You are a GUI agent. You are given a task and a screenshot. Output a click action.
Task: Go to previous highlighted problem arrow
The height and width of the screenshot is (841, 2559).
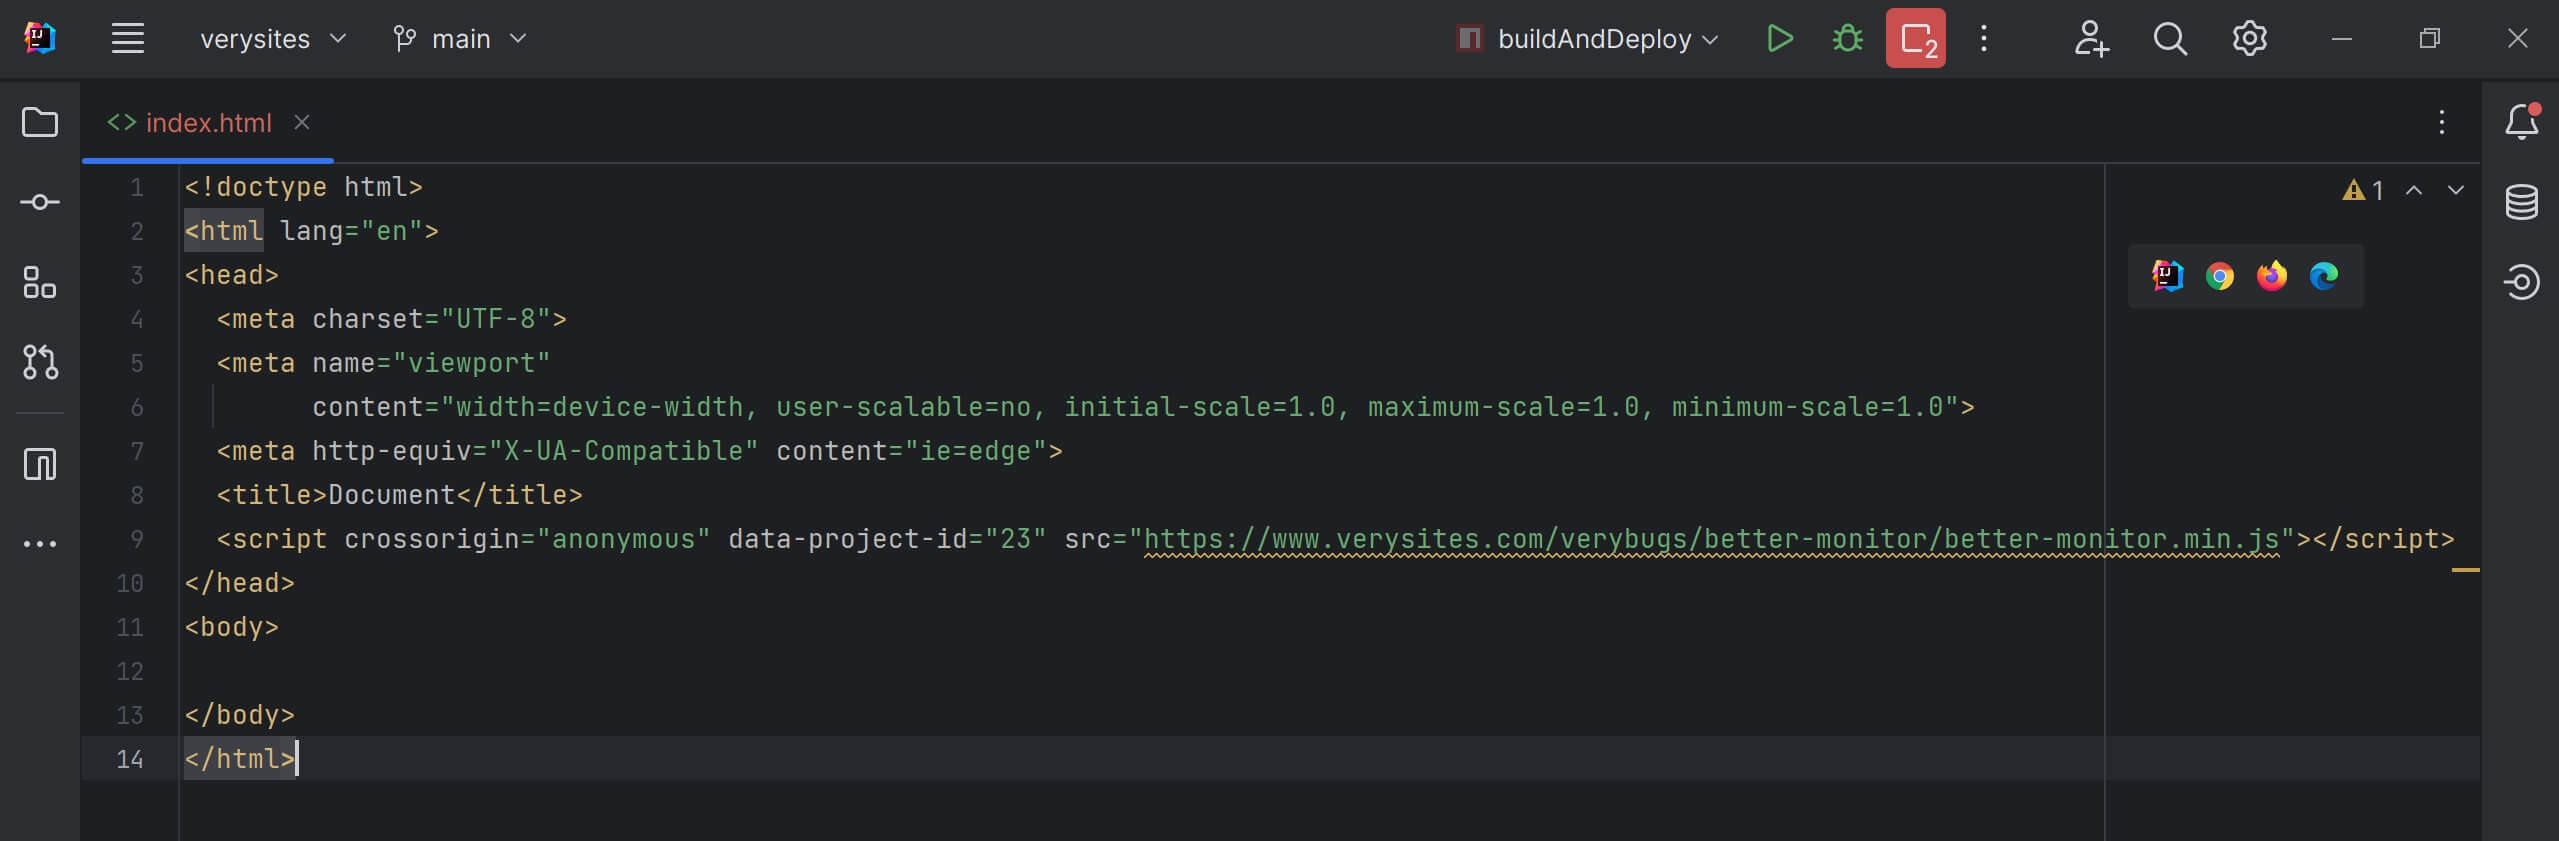2414,190
